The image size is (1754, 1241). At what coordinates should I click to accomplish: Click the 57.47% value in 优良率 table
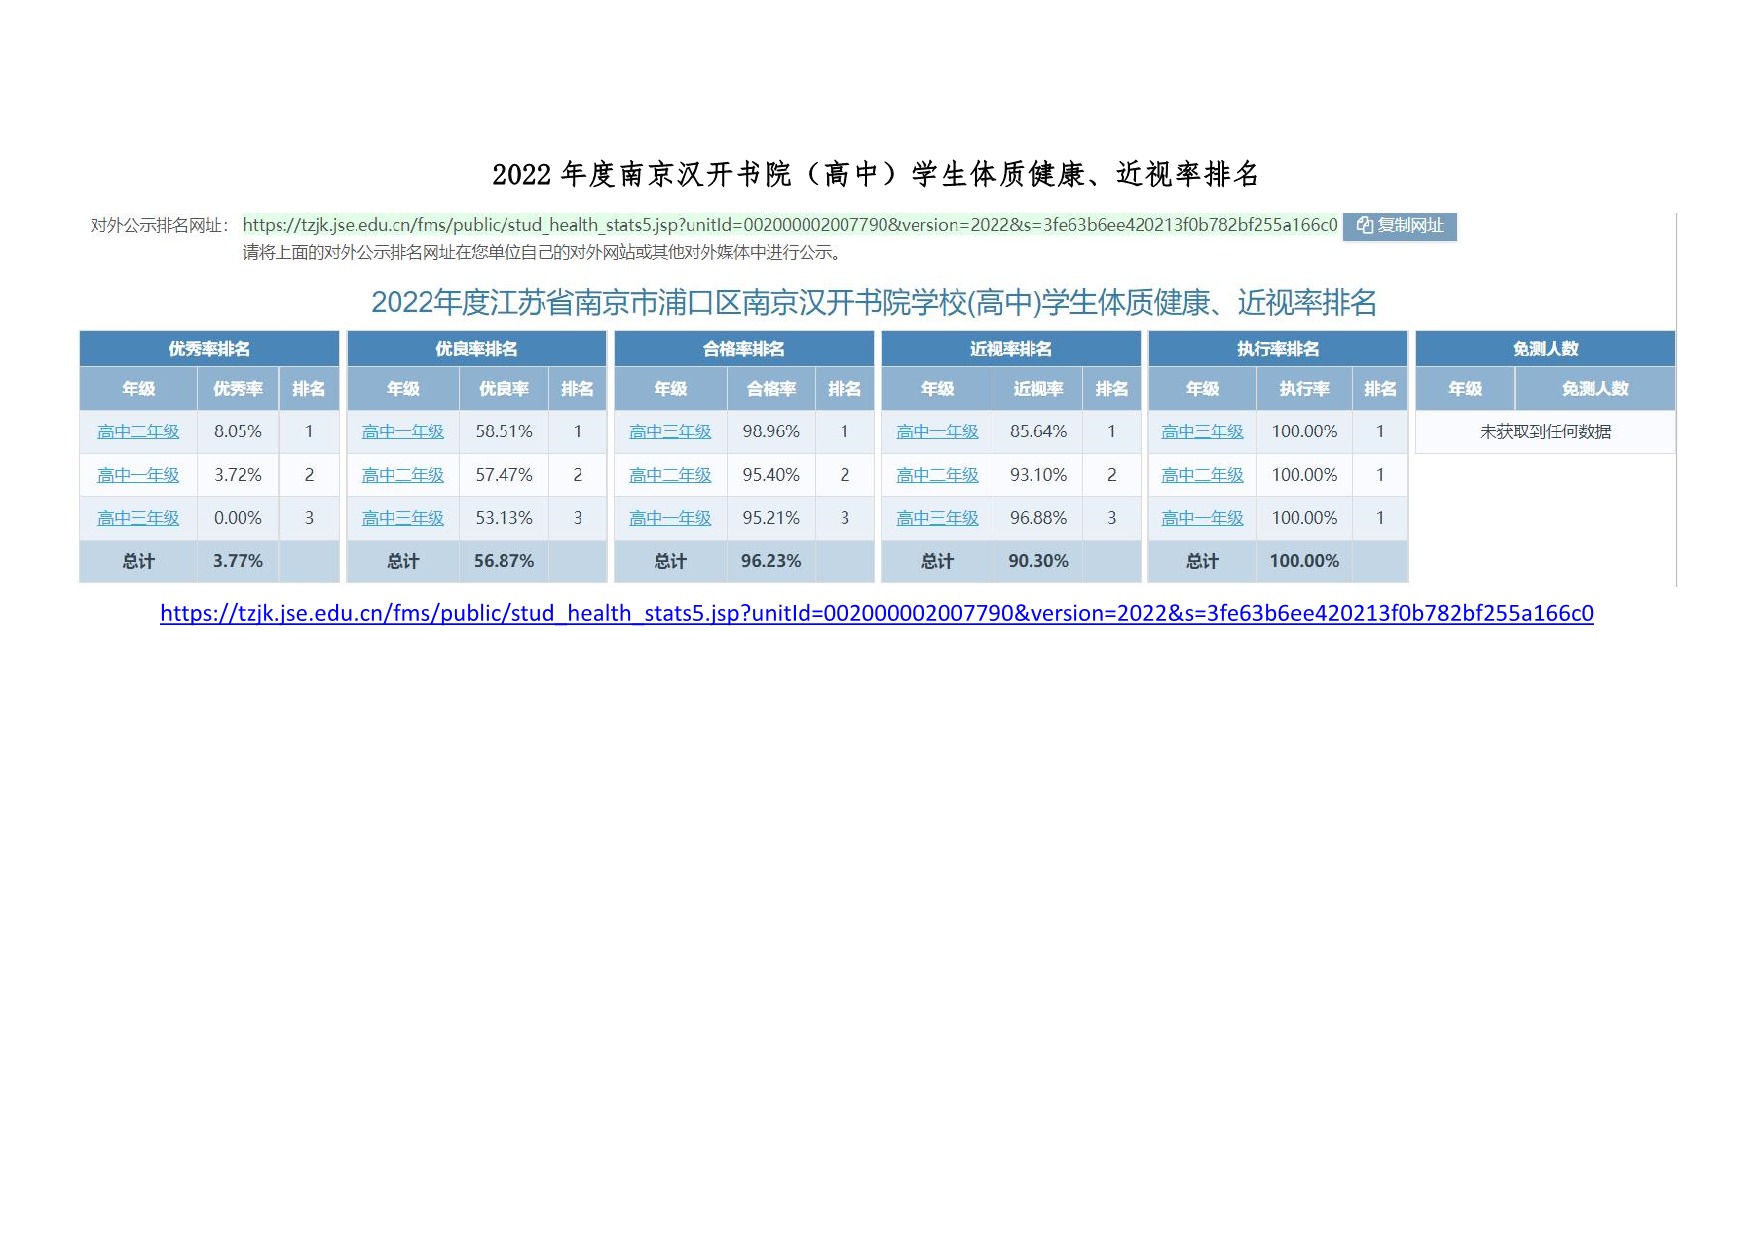point(504,475)
